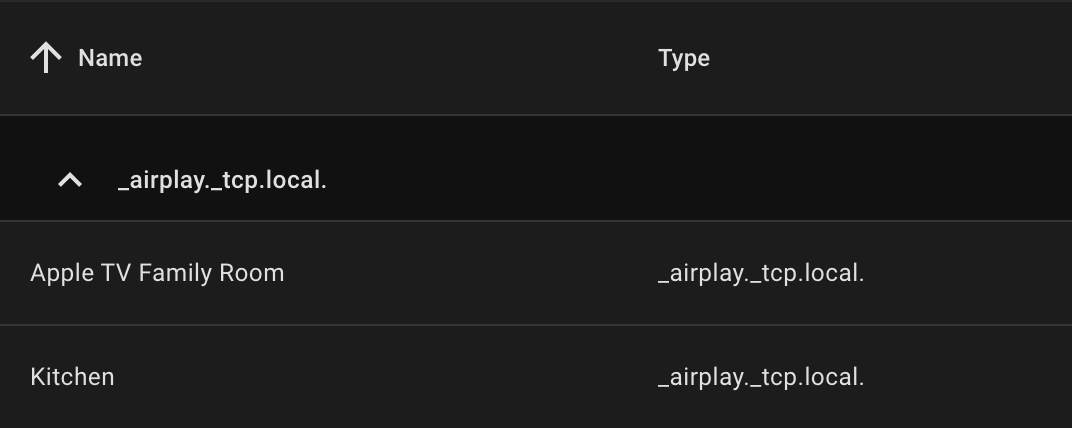The image size is (1072, 428).
Task: Click the Name header text
Action: [110, 58]
